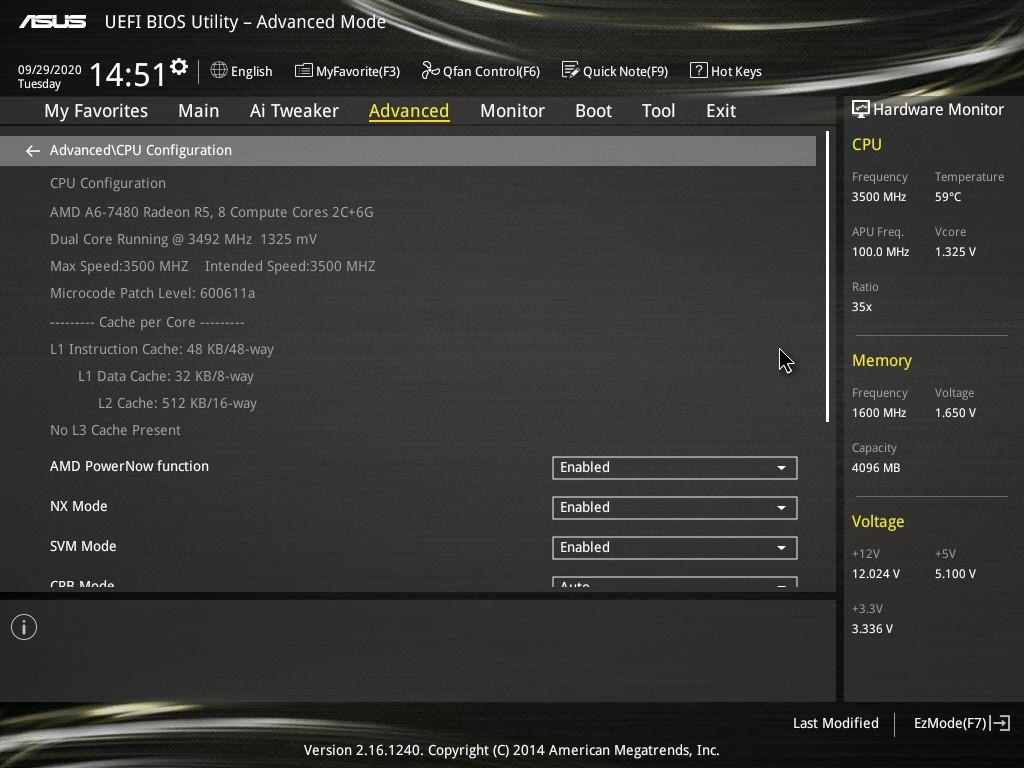Click Max Speed:3500 MHZ text
1024x768 pixels.
pyautogui.click(x=119, y=266)
